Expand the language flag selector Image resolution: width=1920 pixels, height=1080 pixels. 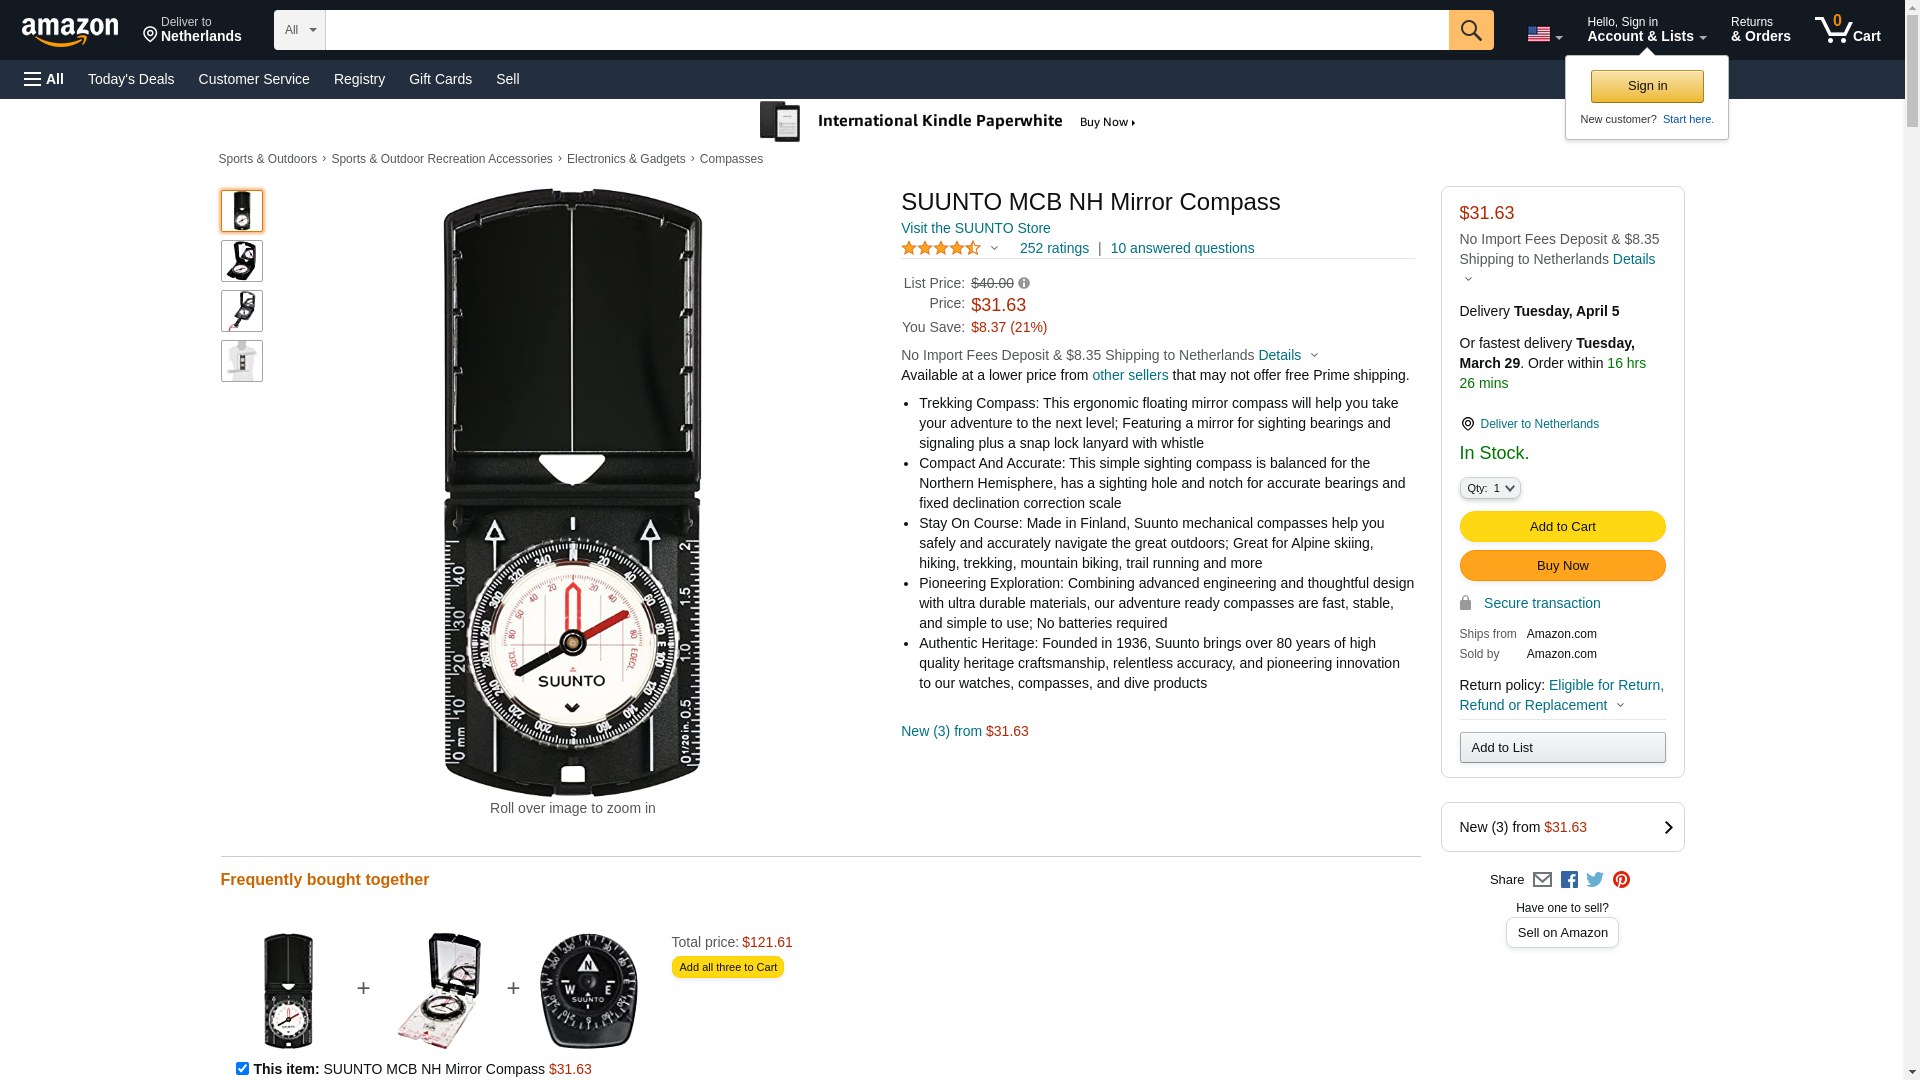tap(1544, 35)
